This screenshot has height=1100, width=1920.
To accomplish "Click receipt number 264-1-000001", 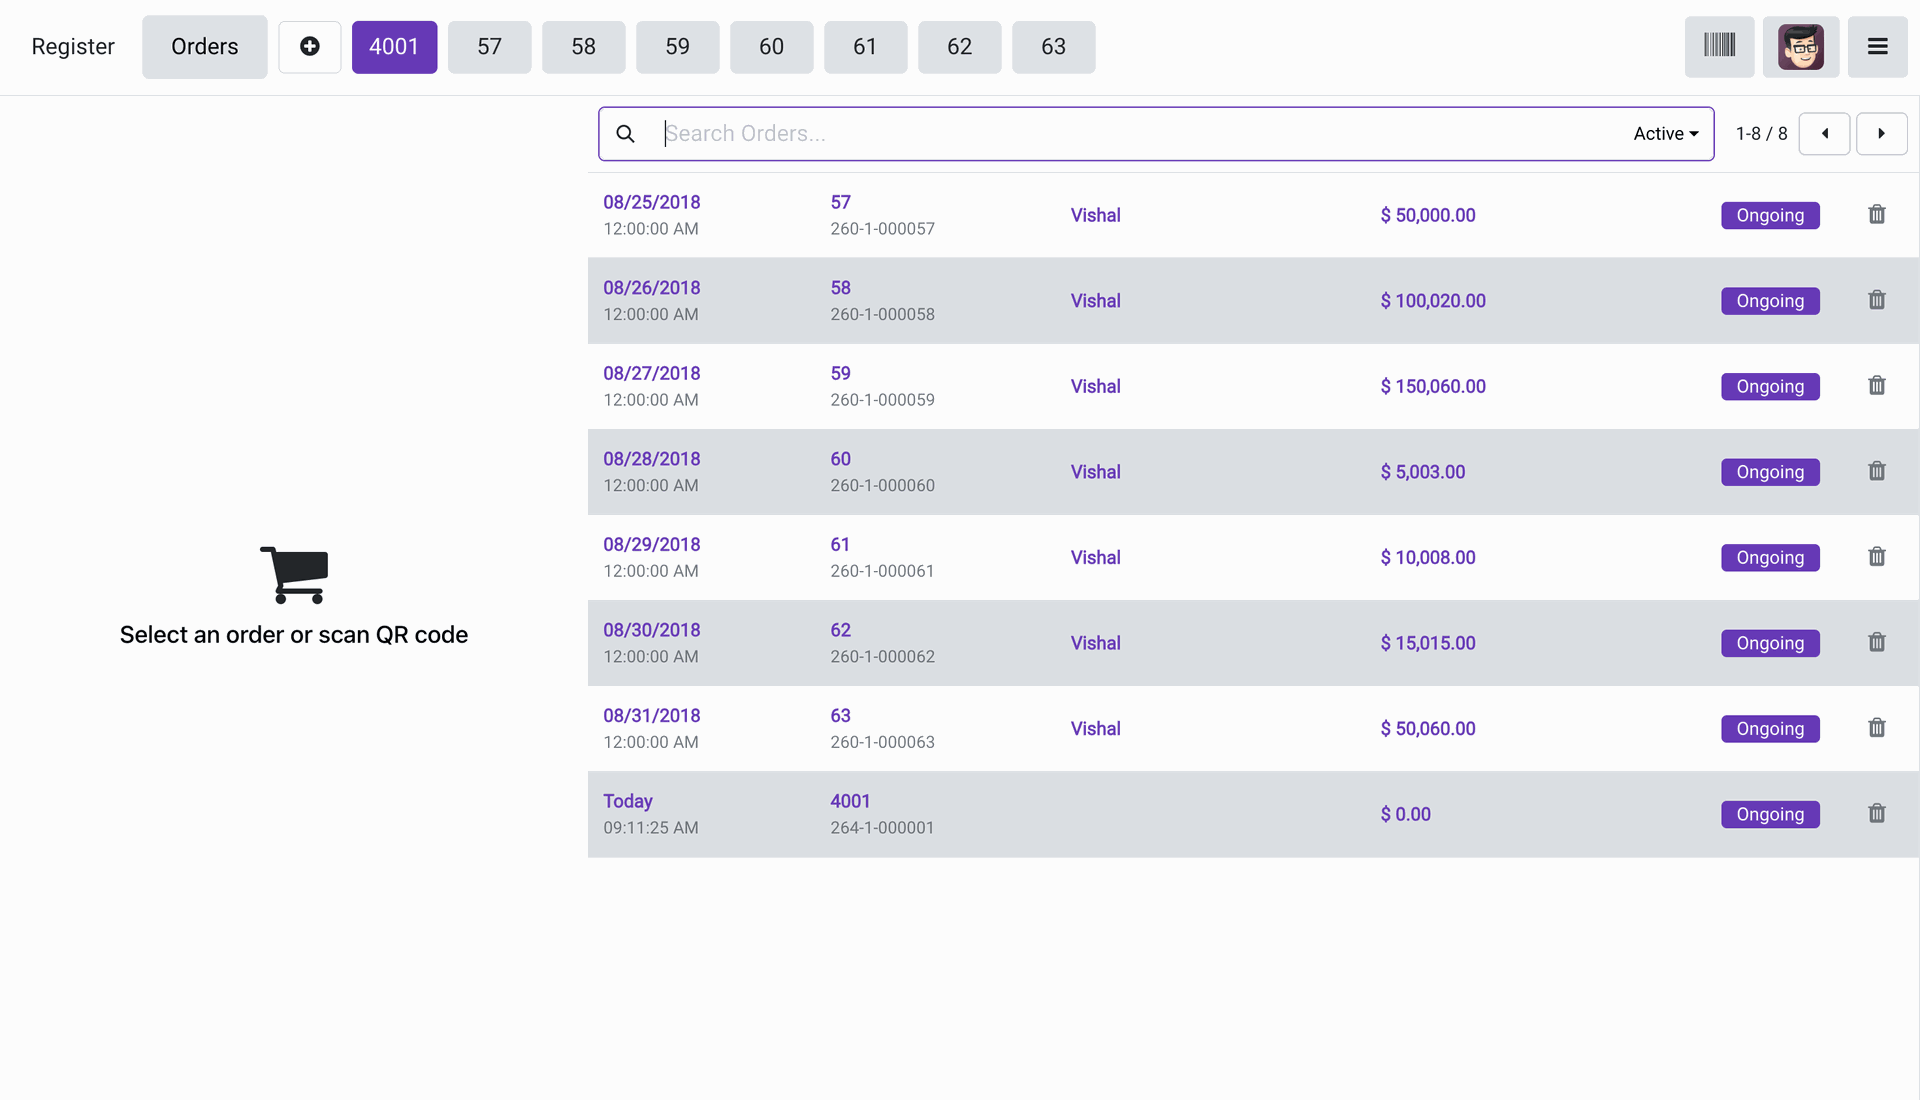I will click(882, 828).
